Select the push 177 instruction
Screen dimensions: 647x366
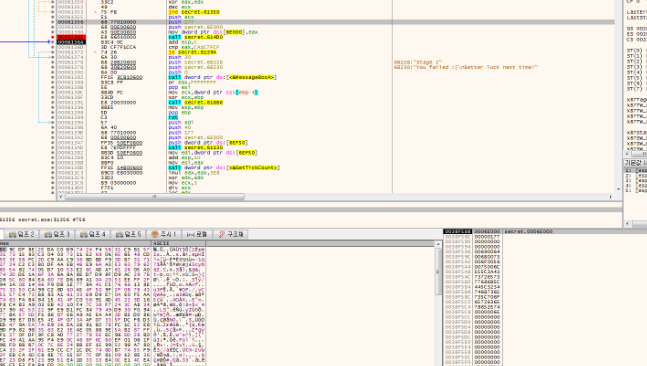click(181, 22)
